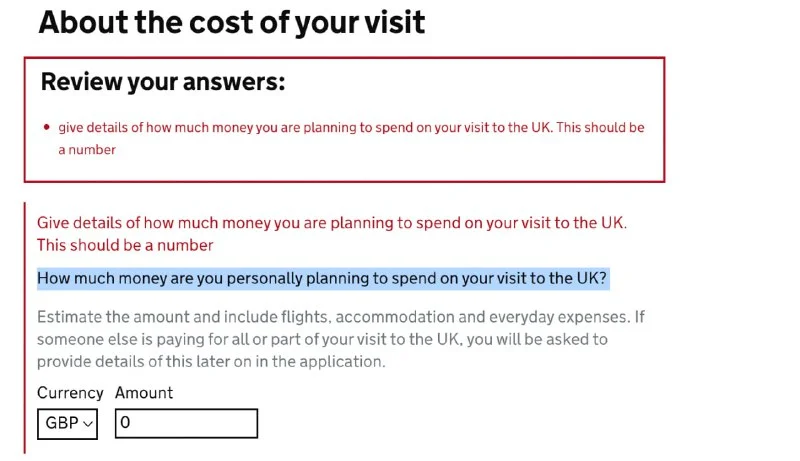Open the GBP currency dropdown
The width and height of the screenshot is (800, 461).
(x=68, y=423)
